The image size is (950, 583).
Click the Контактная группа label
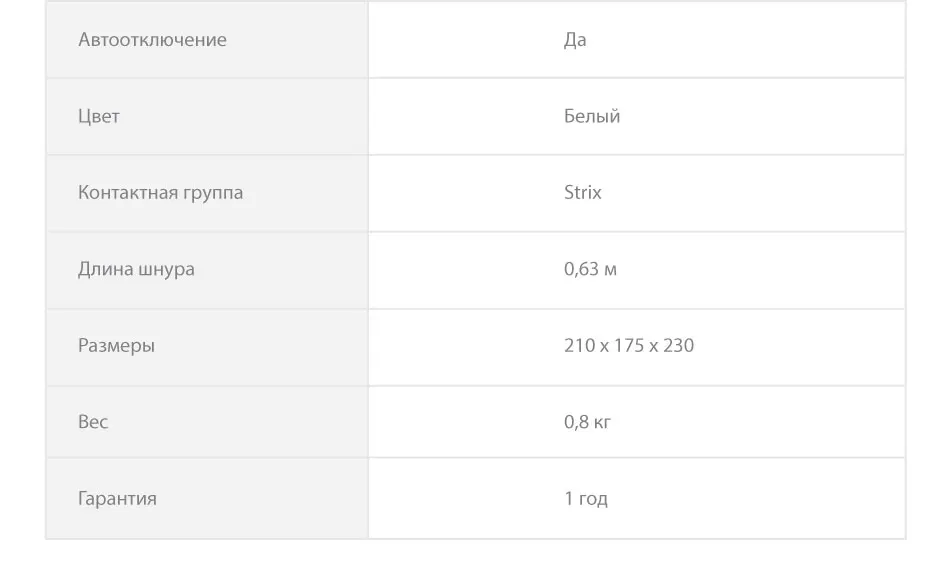click(x=161, y=193)
